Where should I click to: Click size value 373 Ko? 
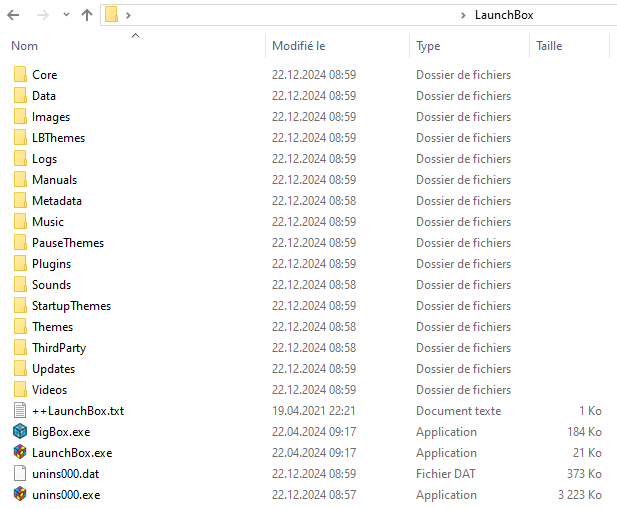point(584,474)
